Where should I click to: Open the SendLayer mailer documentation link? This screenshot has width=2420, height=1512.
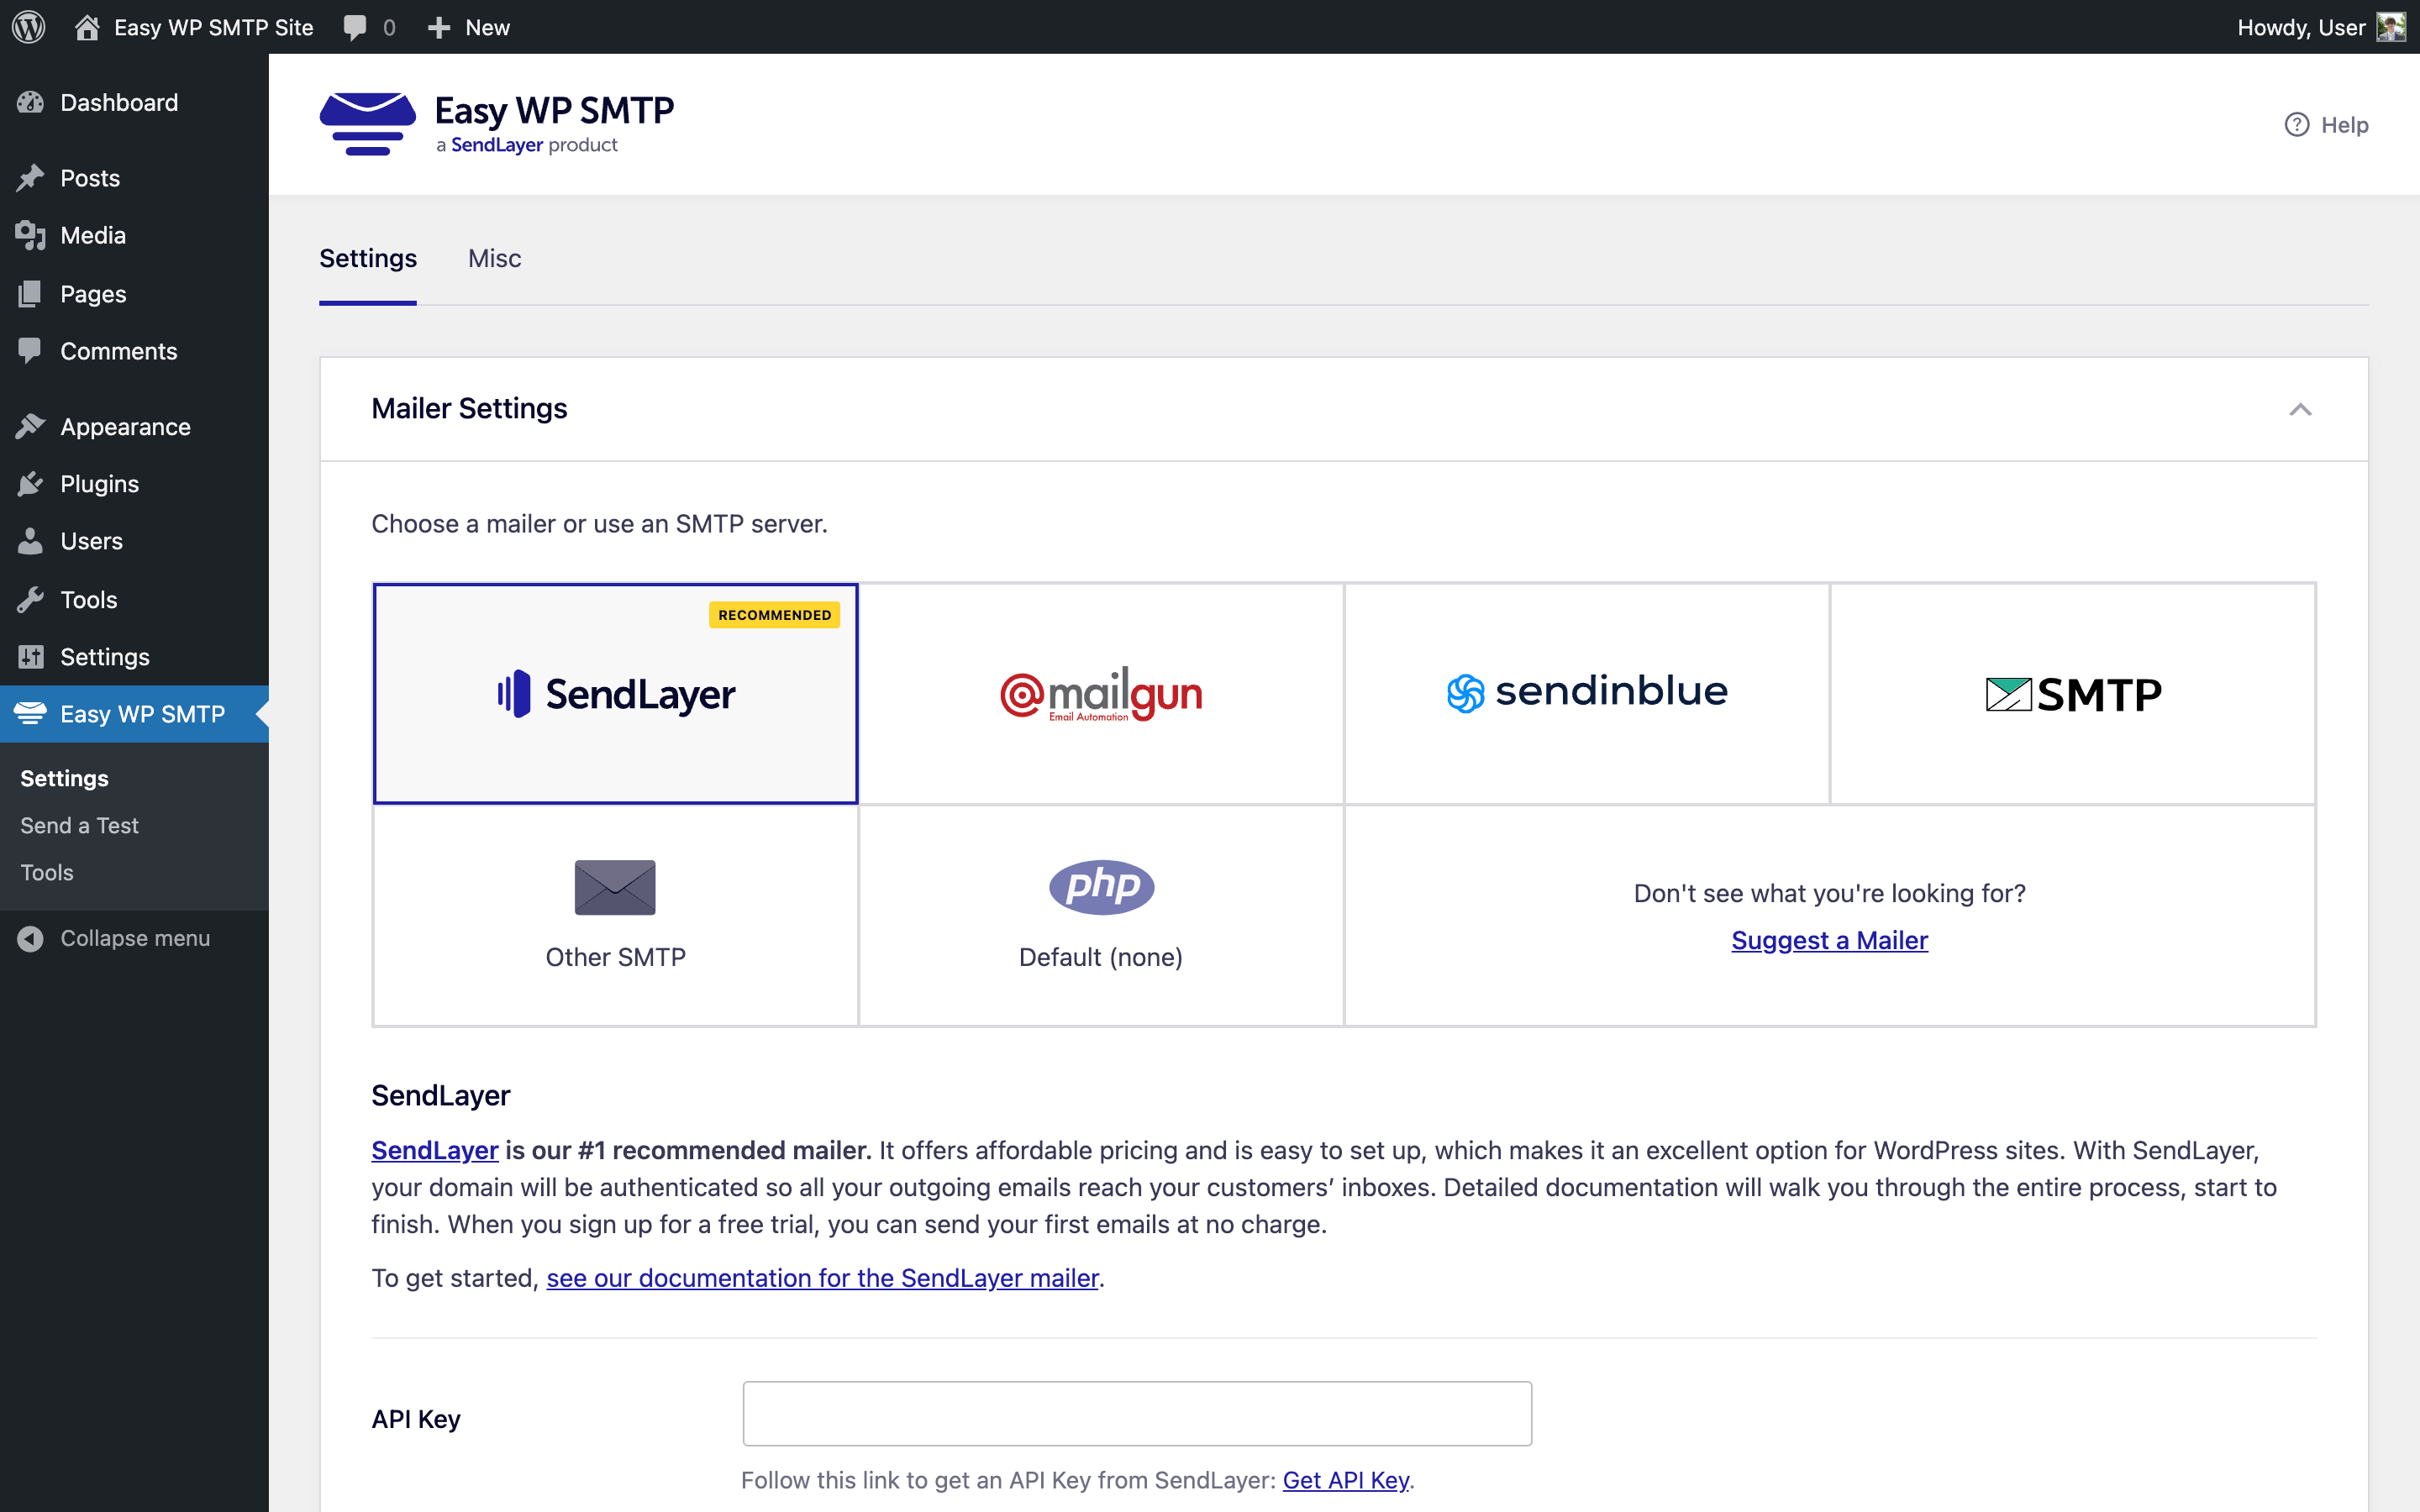(x=822, y=1278)
